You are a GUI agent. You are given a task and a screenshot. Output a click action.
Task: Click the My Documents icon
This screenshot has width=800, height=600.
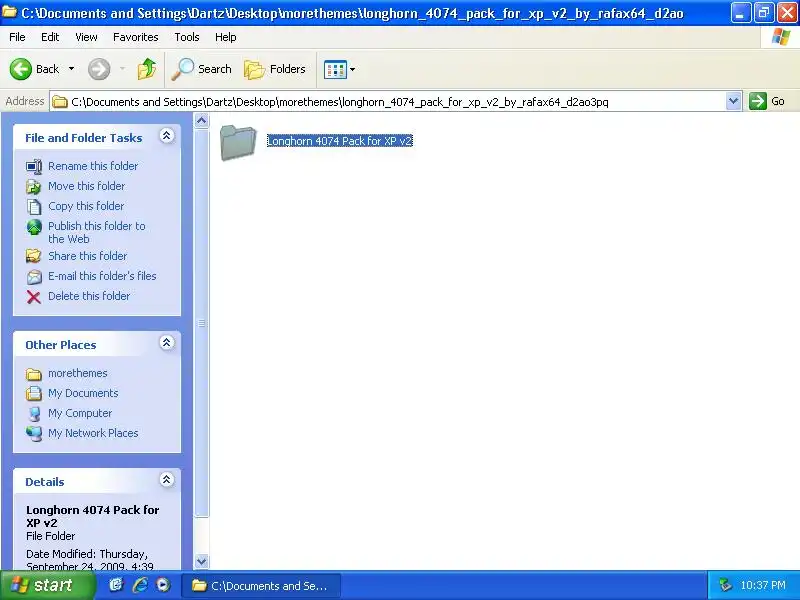(34, 393)
